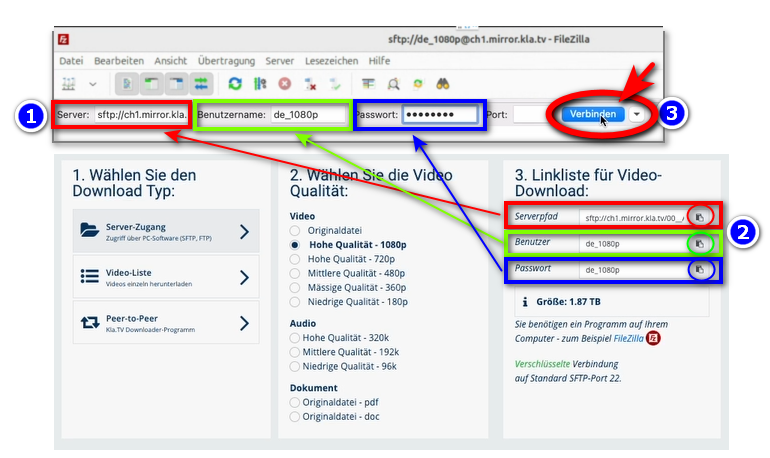Select Hohe Qualität - 1080p radio button
Viewport: 770px width, 458px height.
pos(295,244)
